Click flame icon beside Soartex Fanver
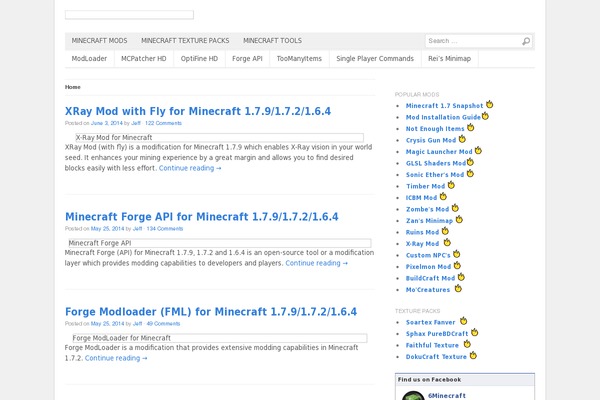 [463, 321]
